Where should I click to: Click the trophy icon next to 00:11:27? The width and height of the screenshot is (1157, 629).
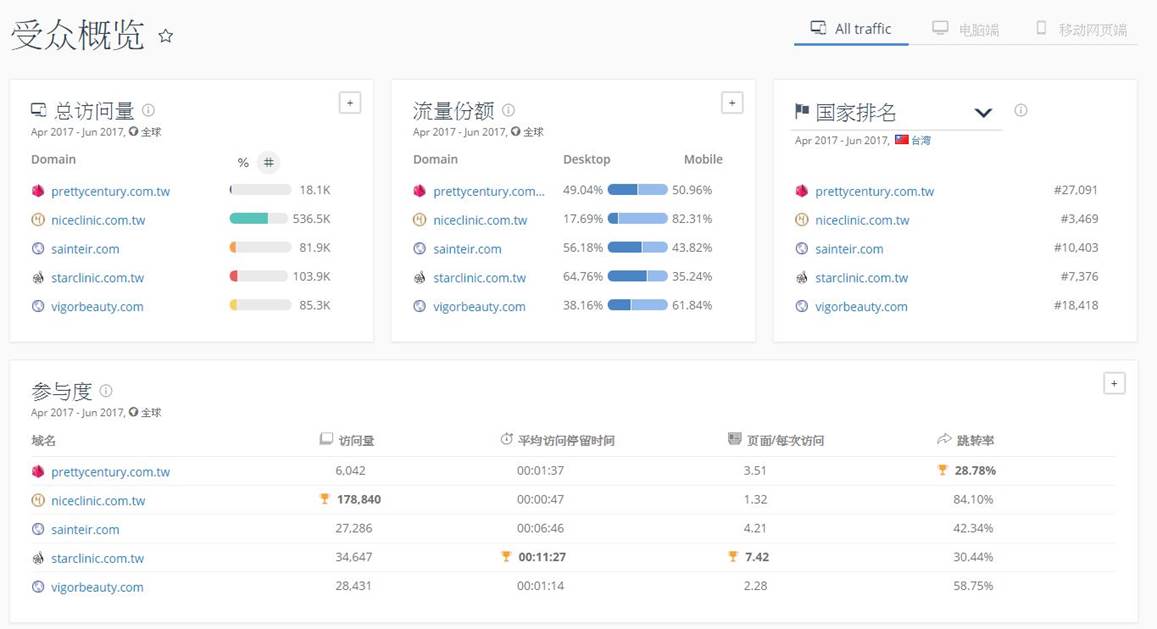pos(507,557)
